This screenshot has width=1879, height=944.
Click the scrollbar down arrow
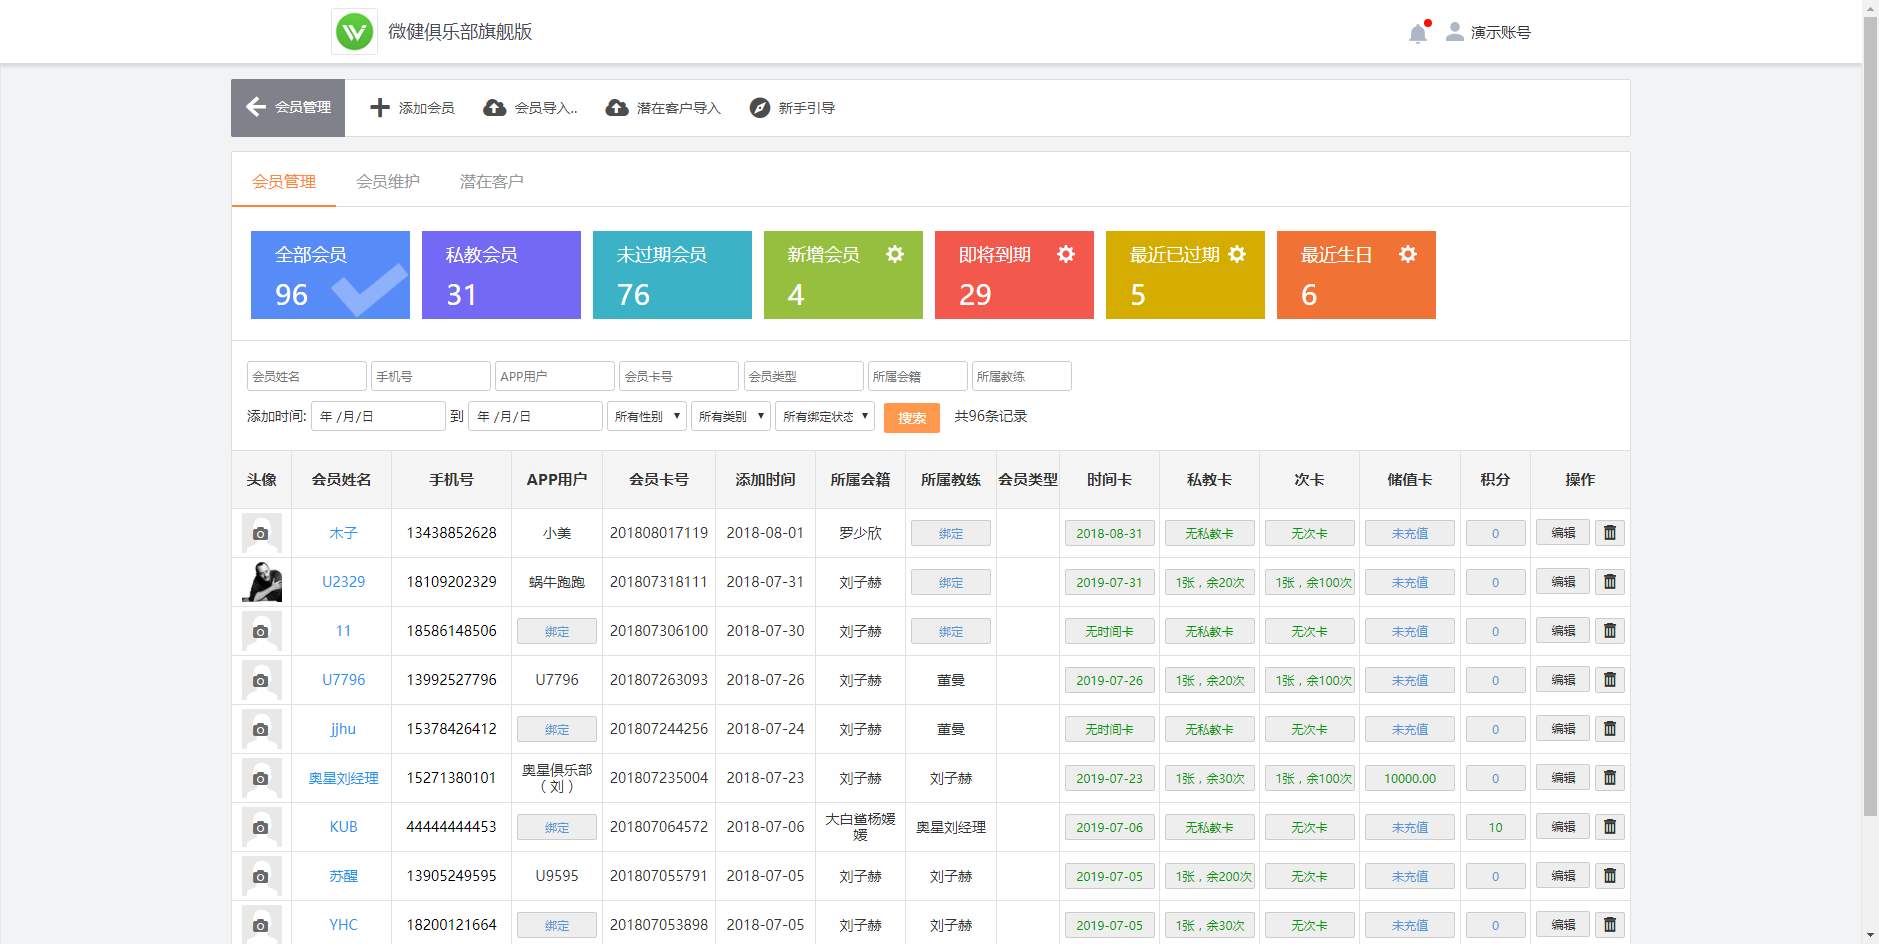[x=1870, y=936]
